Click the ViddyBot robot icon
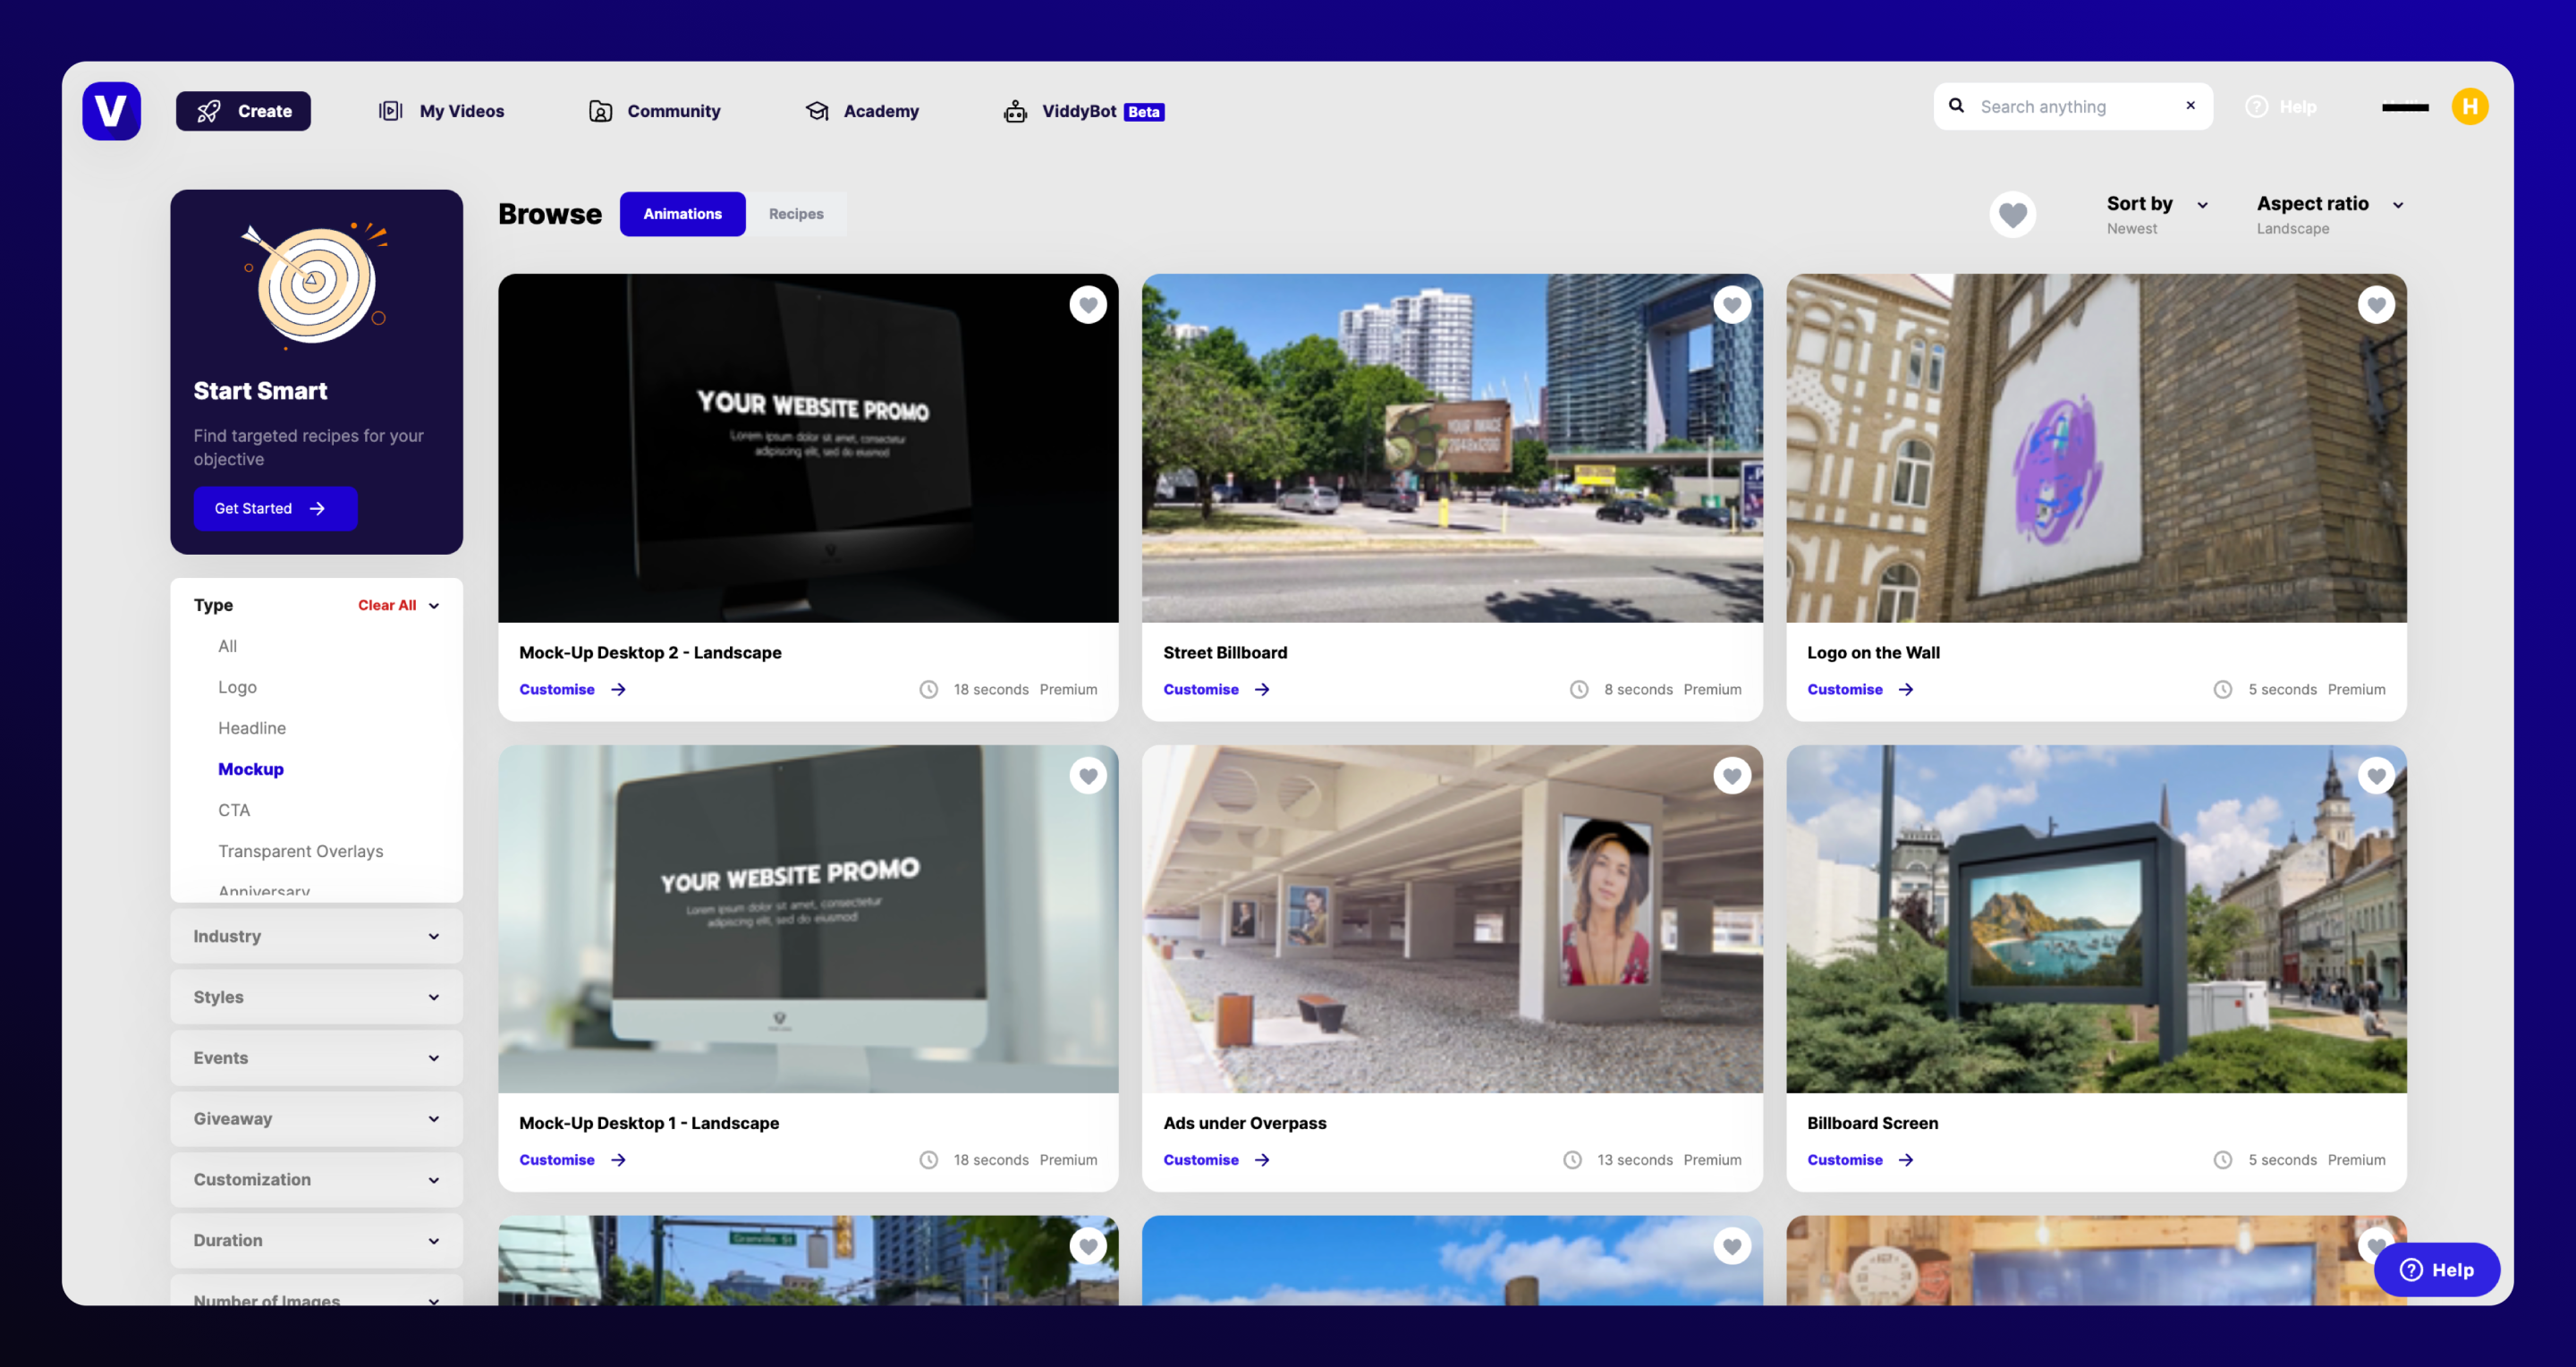2576x1367 pixels. click(1015, 111)
